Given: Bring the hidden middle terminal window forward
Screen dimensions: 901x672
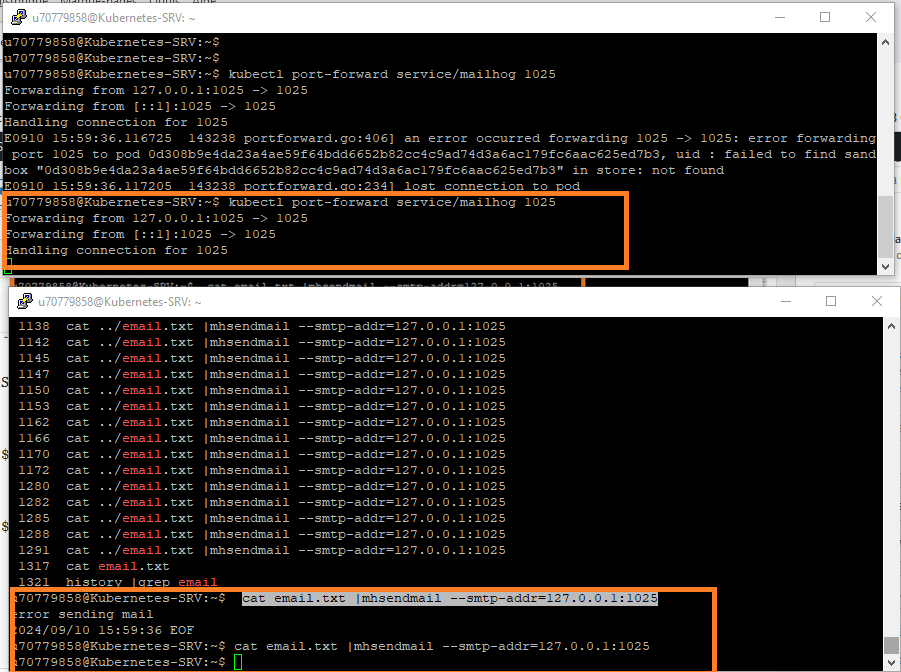Looking at the screenshot, I should [300, 285].
